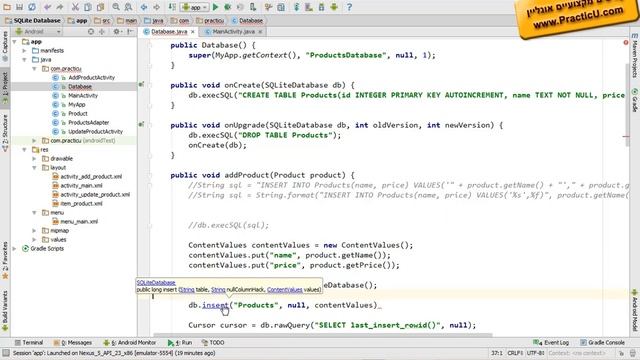Click the Copy toolbar icon

pos(88,7)
